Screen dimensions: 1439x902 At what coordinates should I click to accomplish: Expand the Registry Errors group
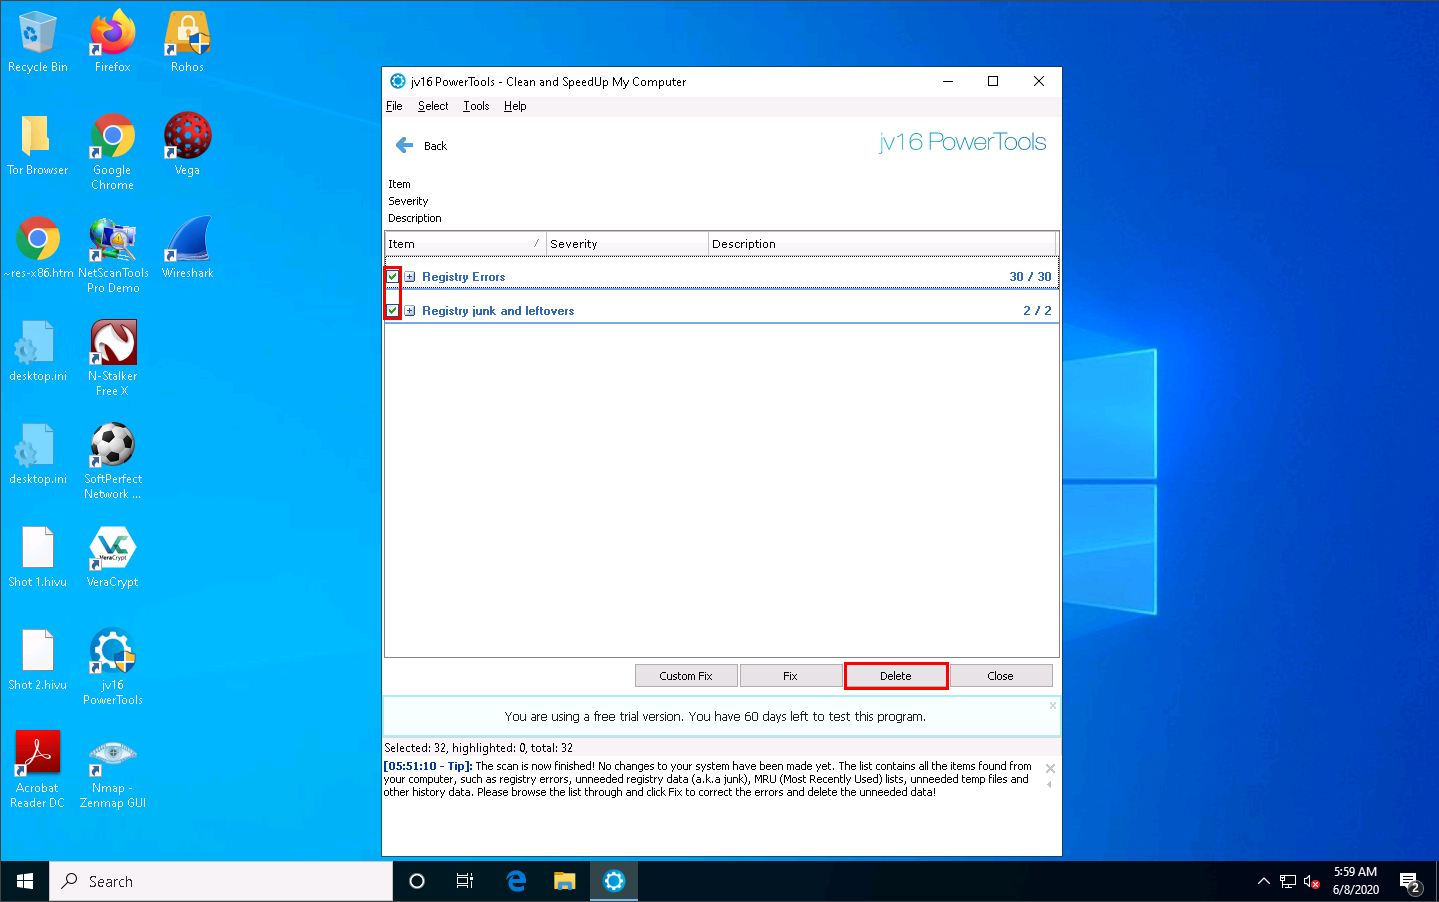click(x=410, y=277)
